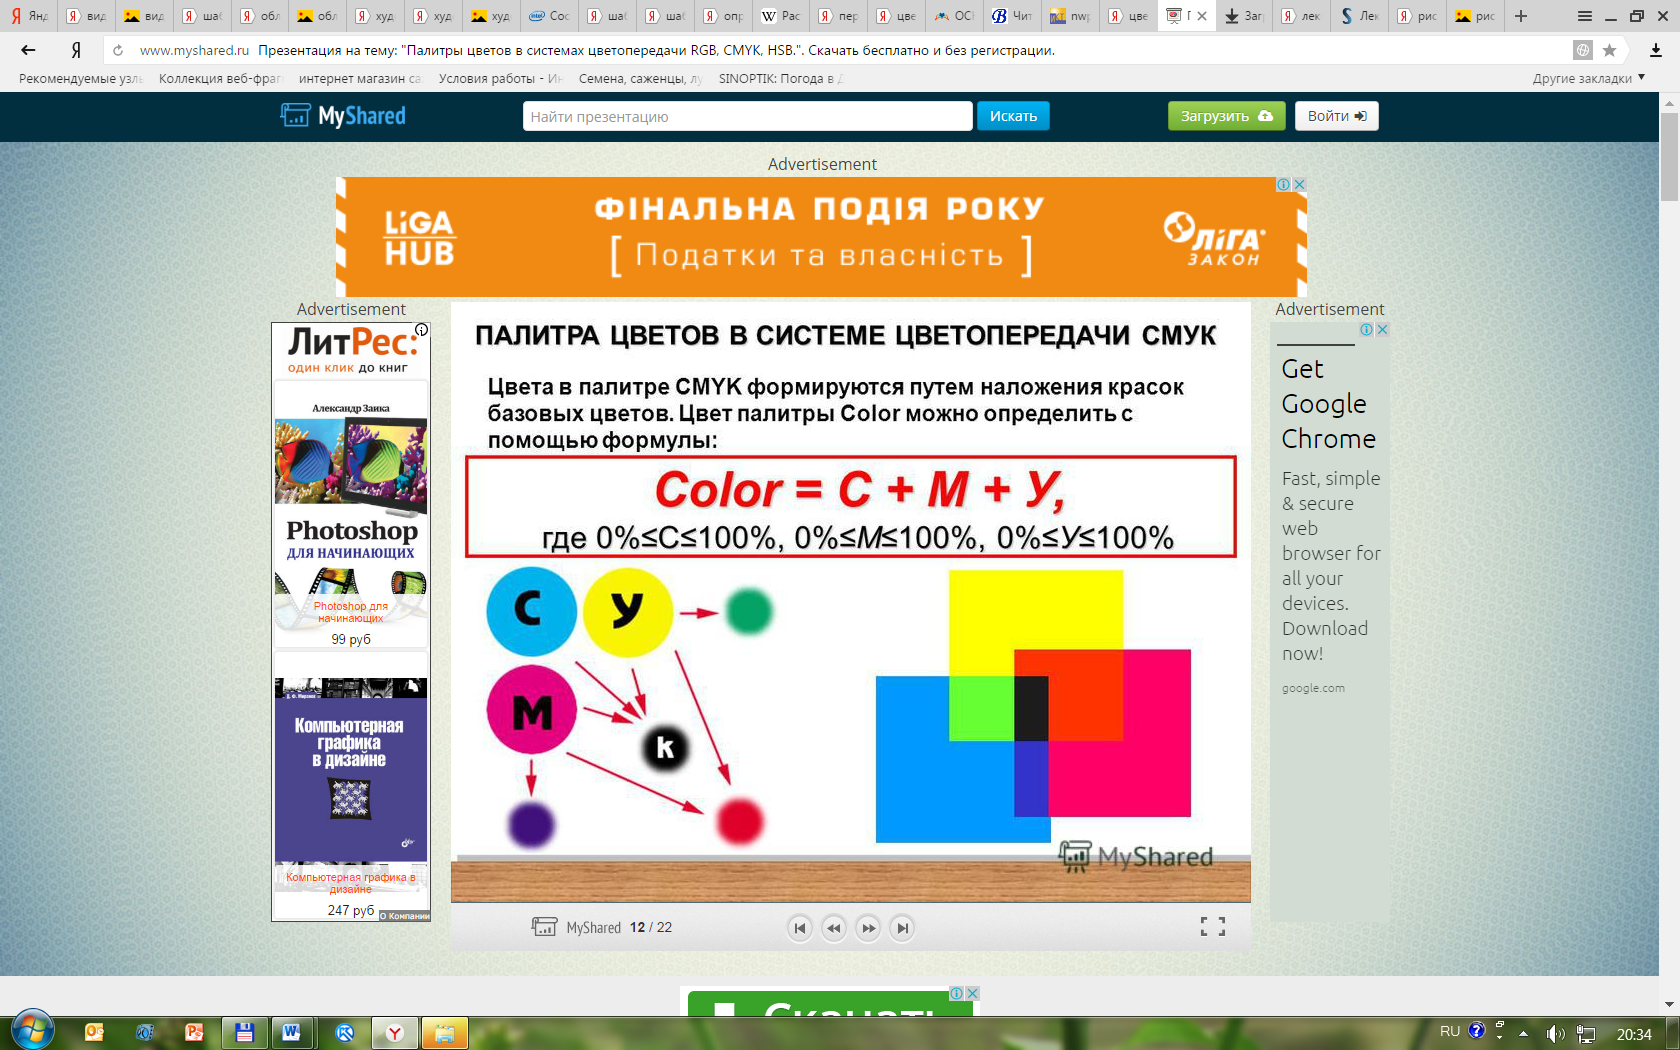
Task: Click the google.com link in Chrome ad
Action: 1313,688
